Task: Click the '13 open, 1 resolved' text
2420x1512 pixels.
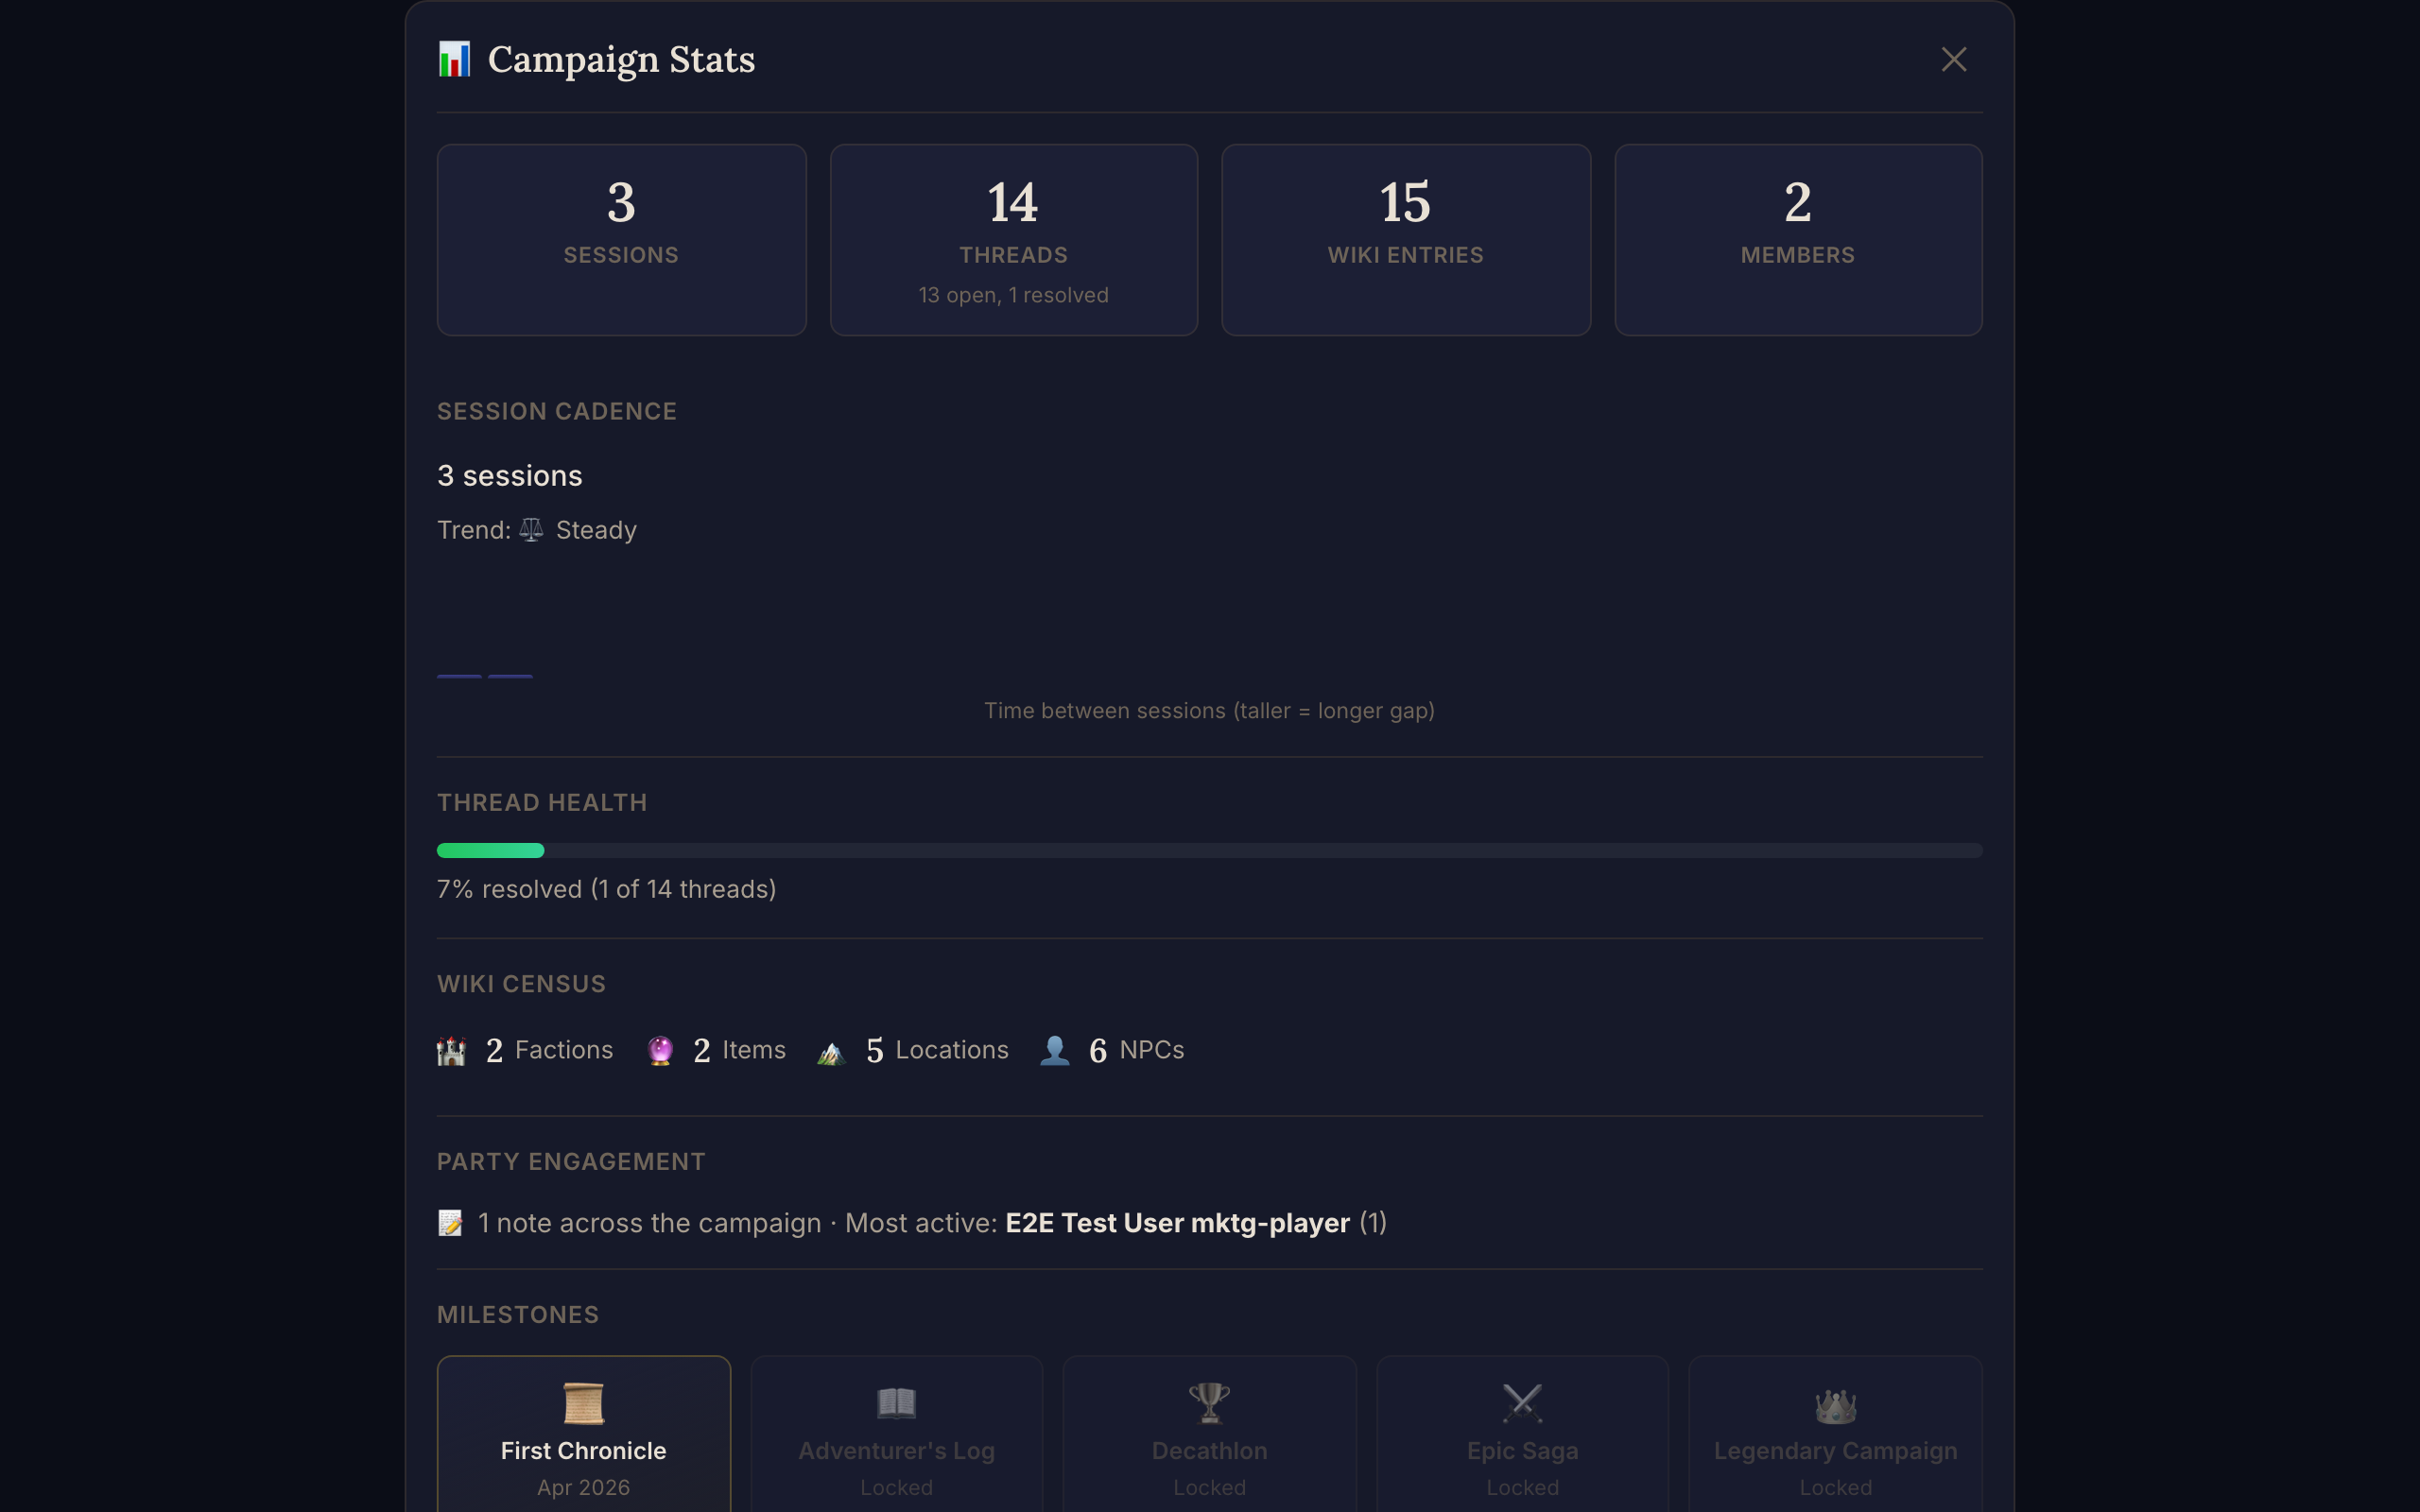Action: tap(1014, 295)
